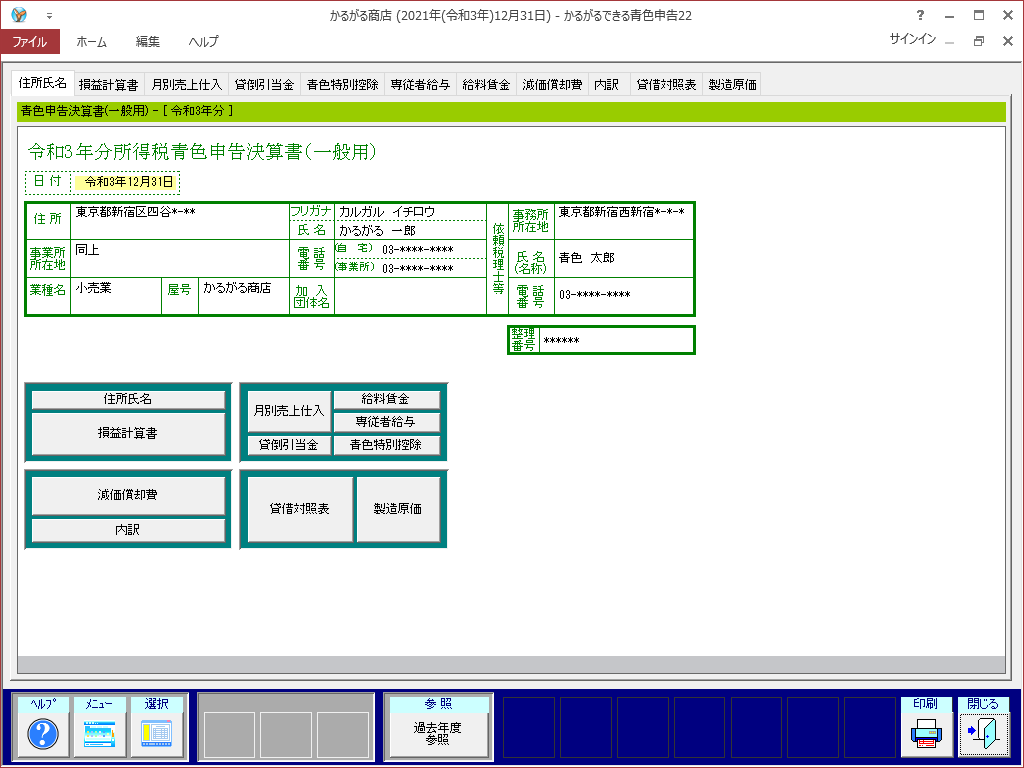Switch to the 青色特別控除 tab
This screenshot has height=768, width=1024.
[x=342, y=85]
